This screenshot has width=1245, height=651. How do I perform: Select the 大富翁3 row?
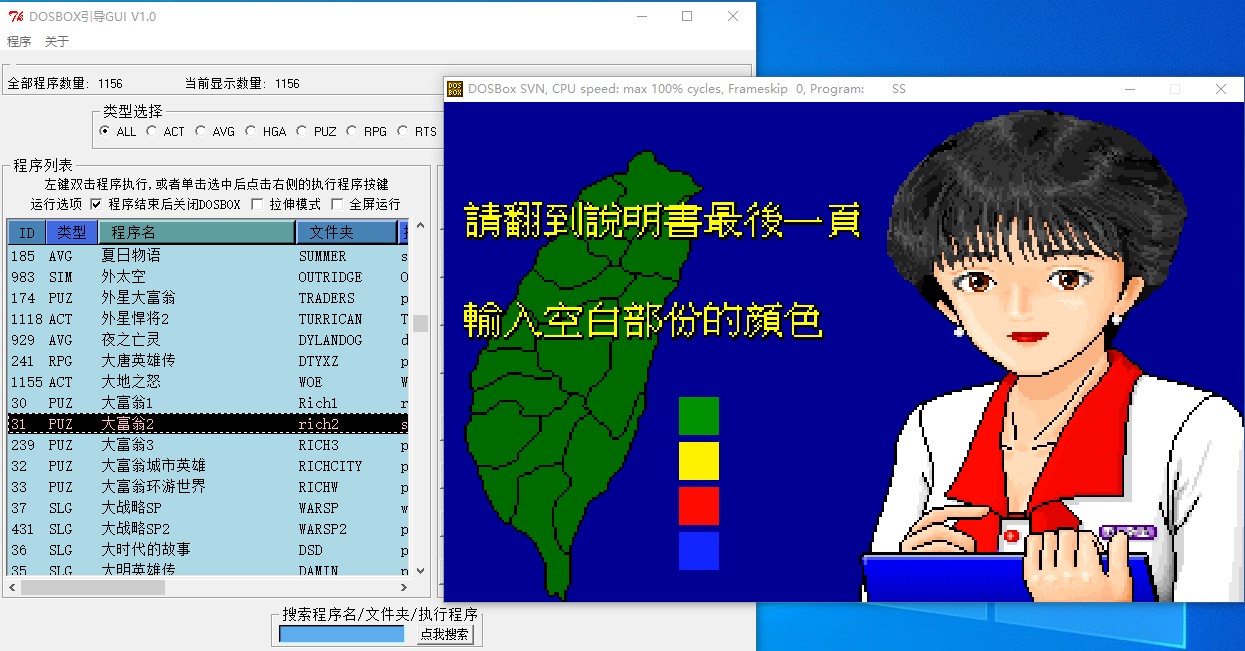pyautogui.click(x=208, y=445)
